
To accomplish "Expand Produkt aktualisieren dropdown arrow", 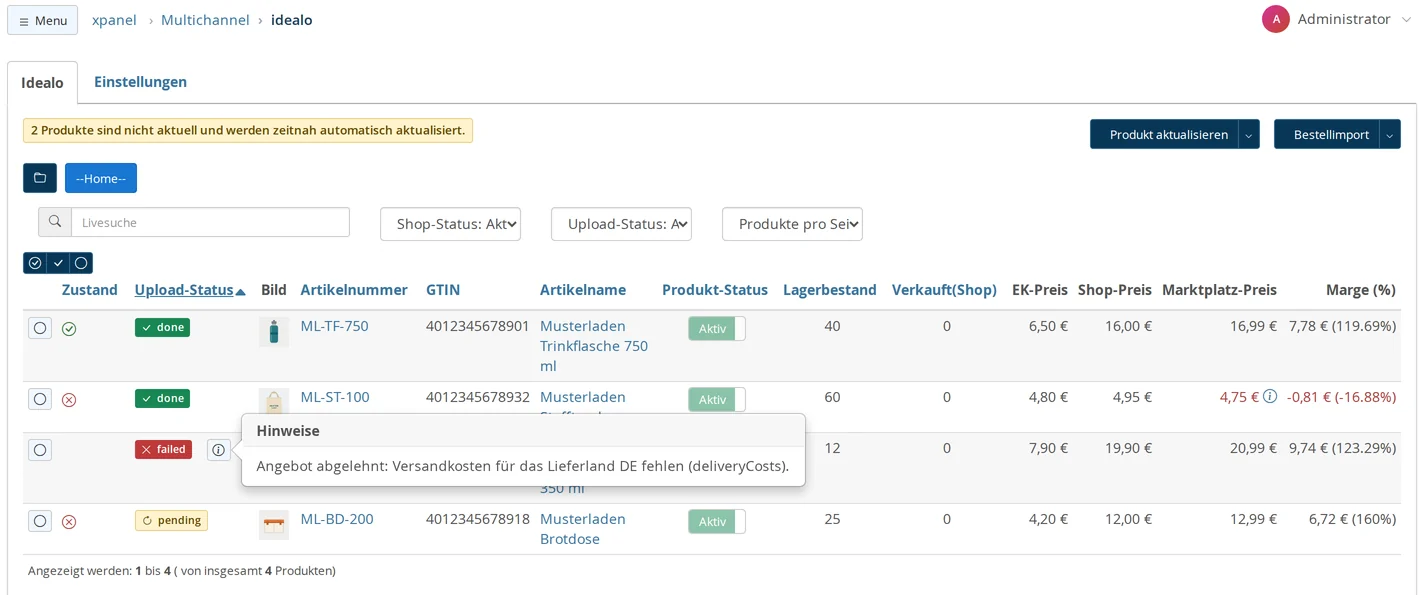I will (1249, 134).
